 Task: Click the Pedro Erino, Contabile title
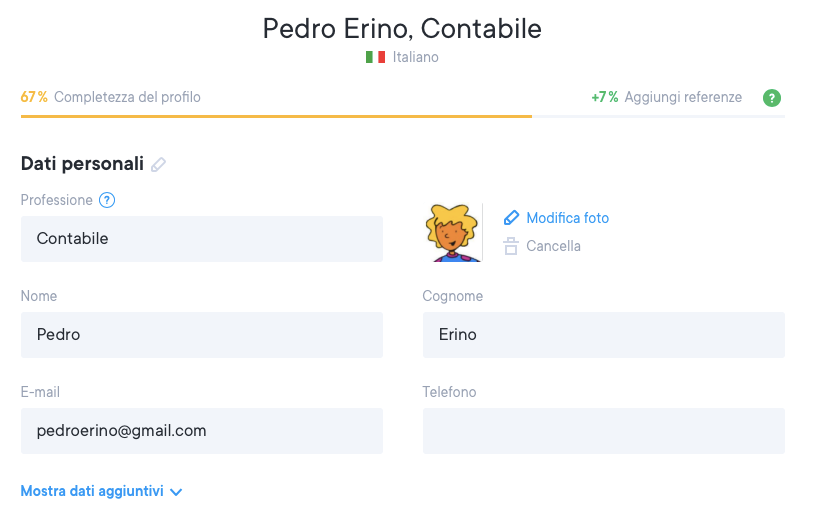coord(402,28)
